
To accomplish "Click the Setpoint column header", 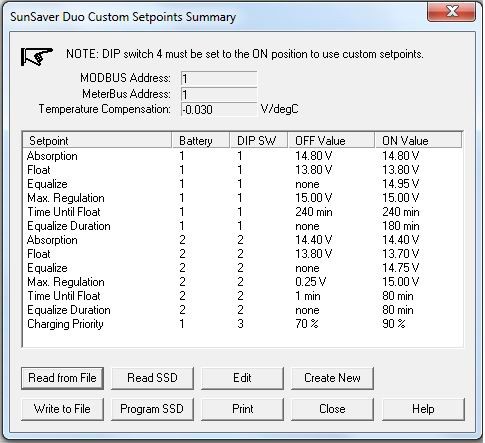I will (97, 140).
